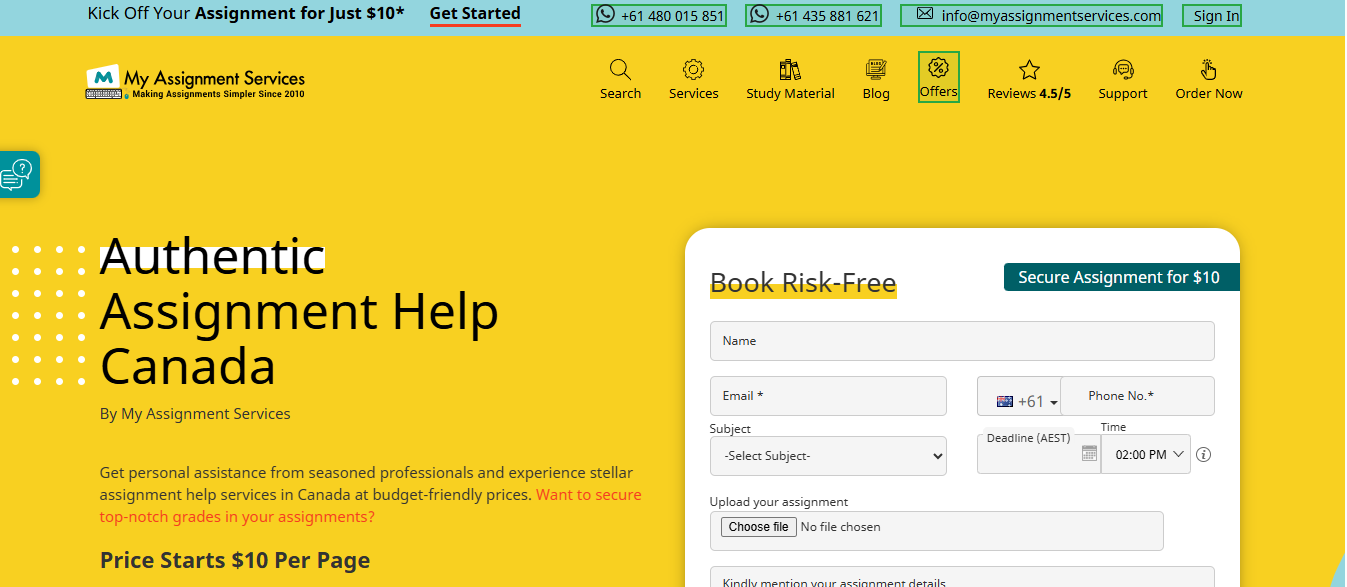Click the Order Now hand icon

tap(1208, 70)
